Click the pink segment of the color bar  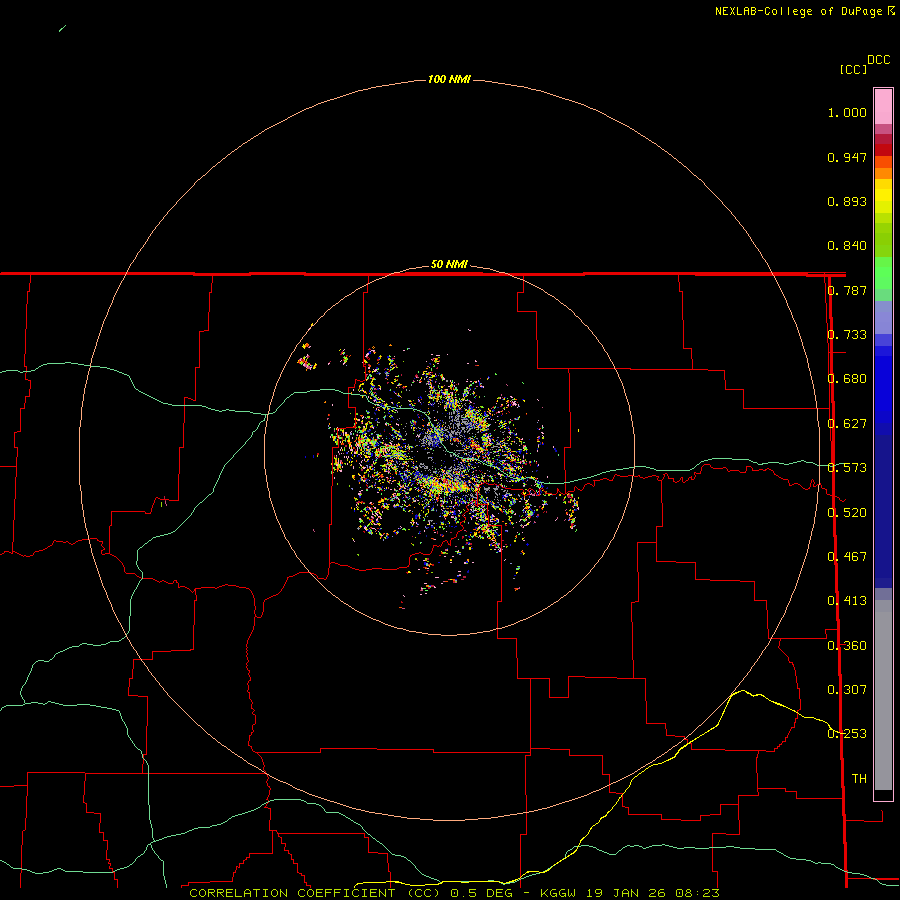883,107
